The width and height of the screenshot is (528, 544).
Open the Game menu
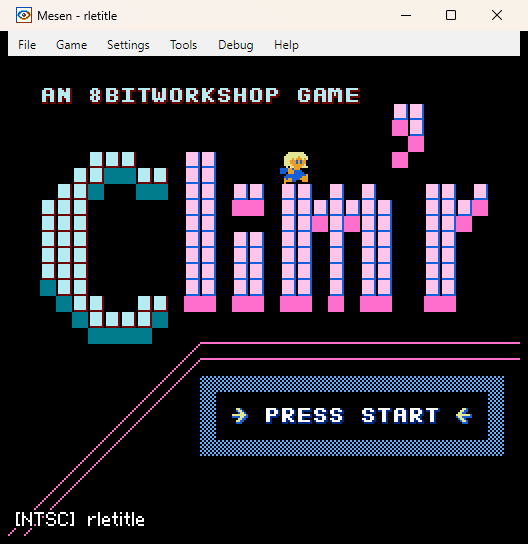(71, 45)
